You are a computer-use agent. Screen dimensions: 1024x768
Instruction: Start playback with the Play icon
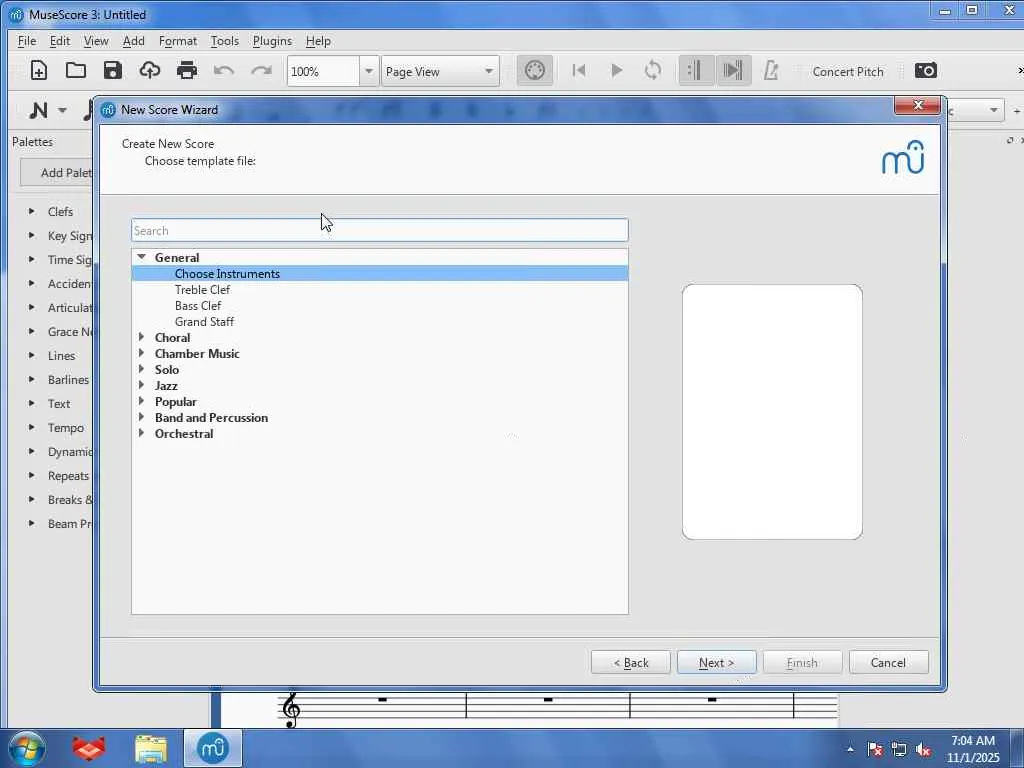[x=616, y=70]
